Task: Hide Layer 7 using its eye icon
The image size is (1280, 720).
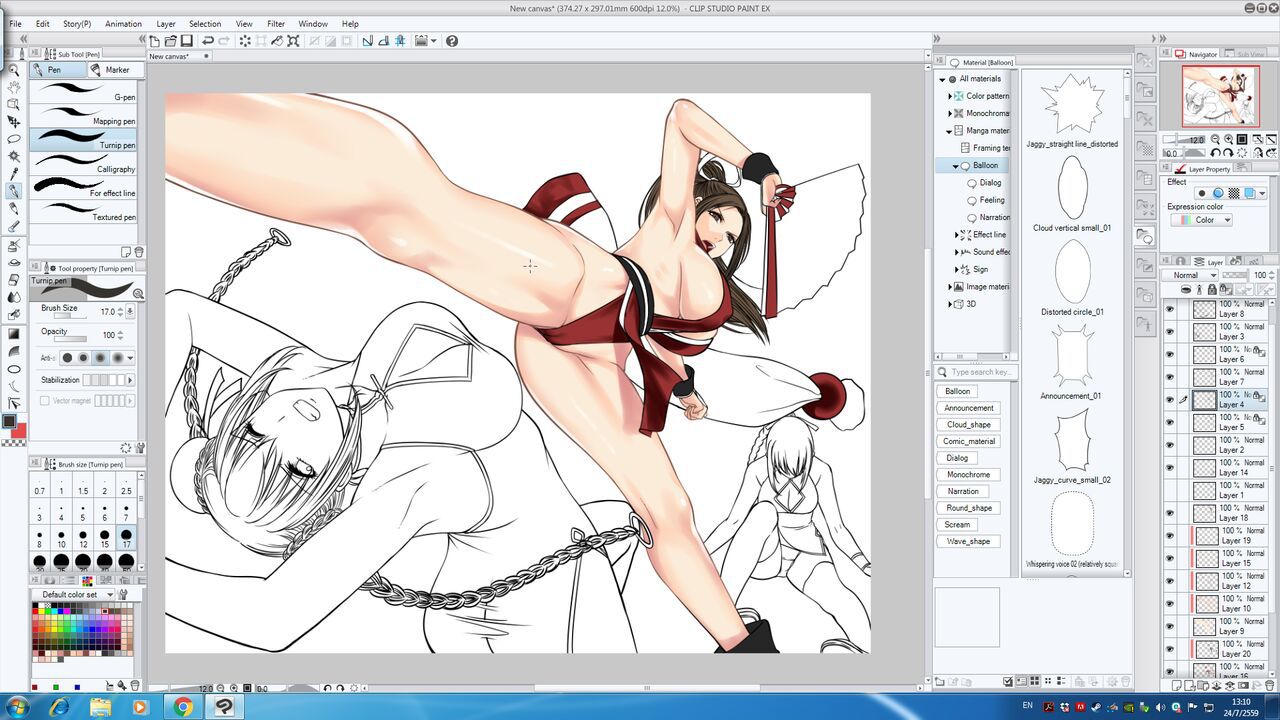Action: (1170, 377)
